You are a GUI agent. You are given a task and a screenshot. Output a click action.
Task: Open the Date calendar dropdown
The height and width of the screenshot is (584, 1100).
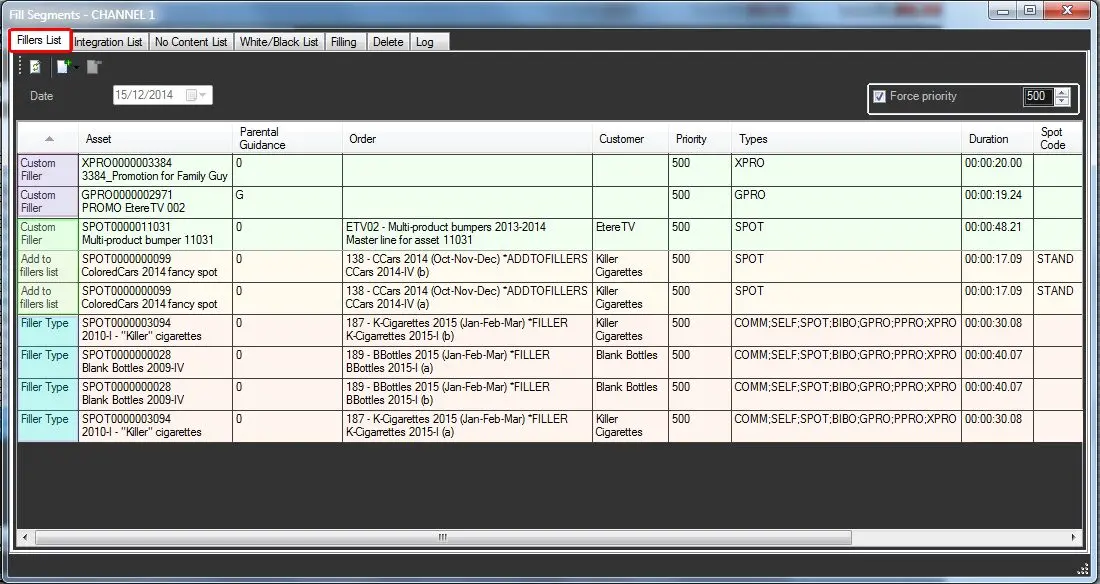pos(203,96)
